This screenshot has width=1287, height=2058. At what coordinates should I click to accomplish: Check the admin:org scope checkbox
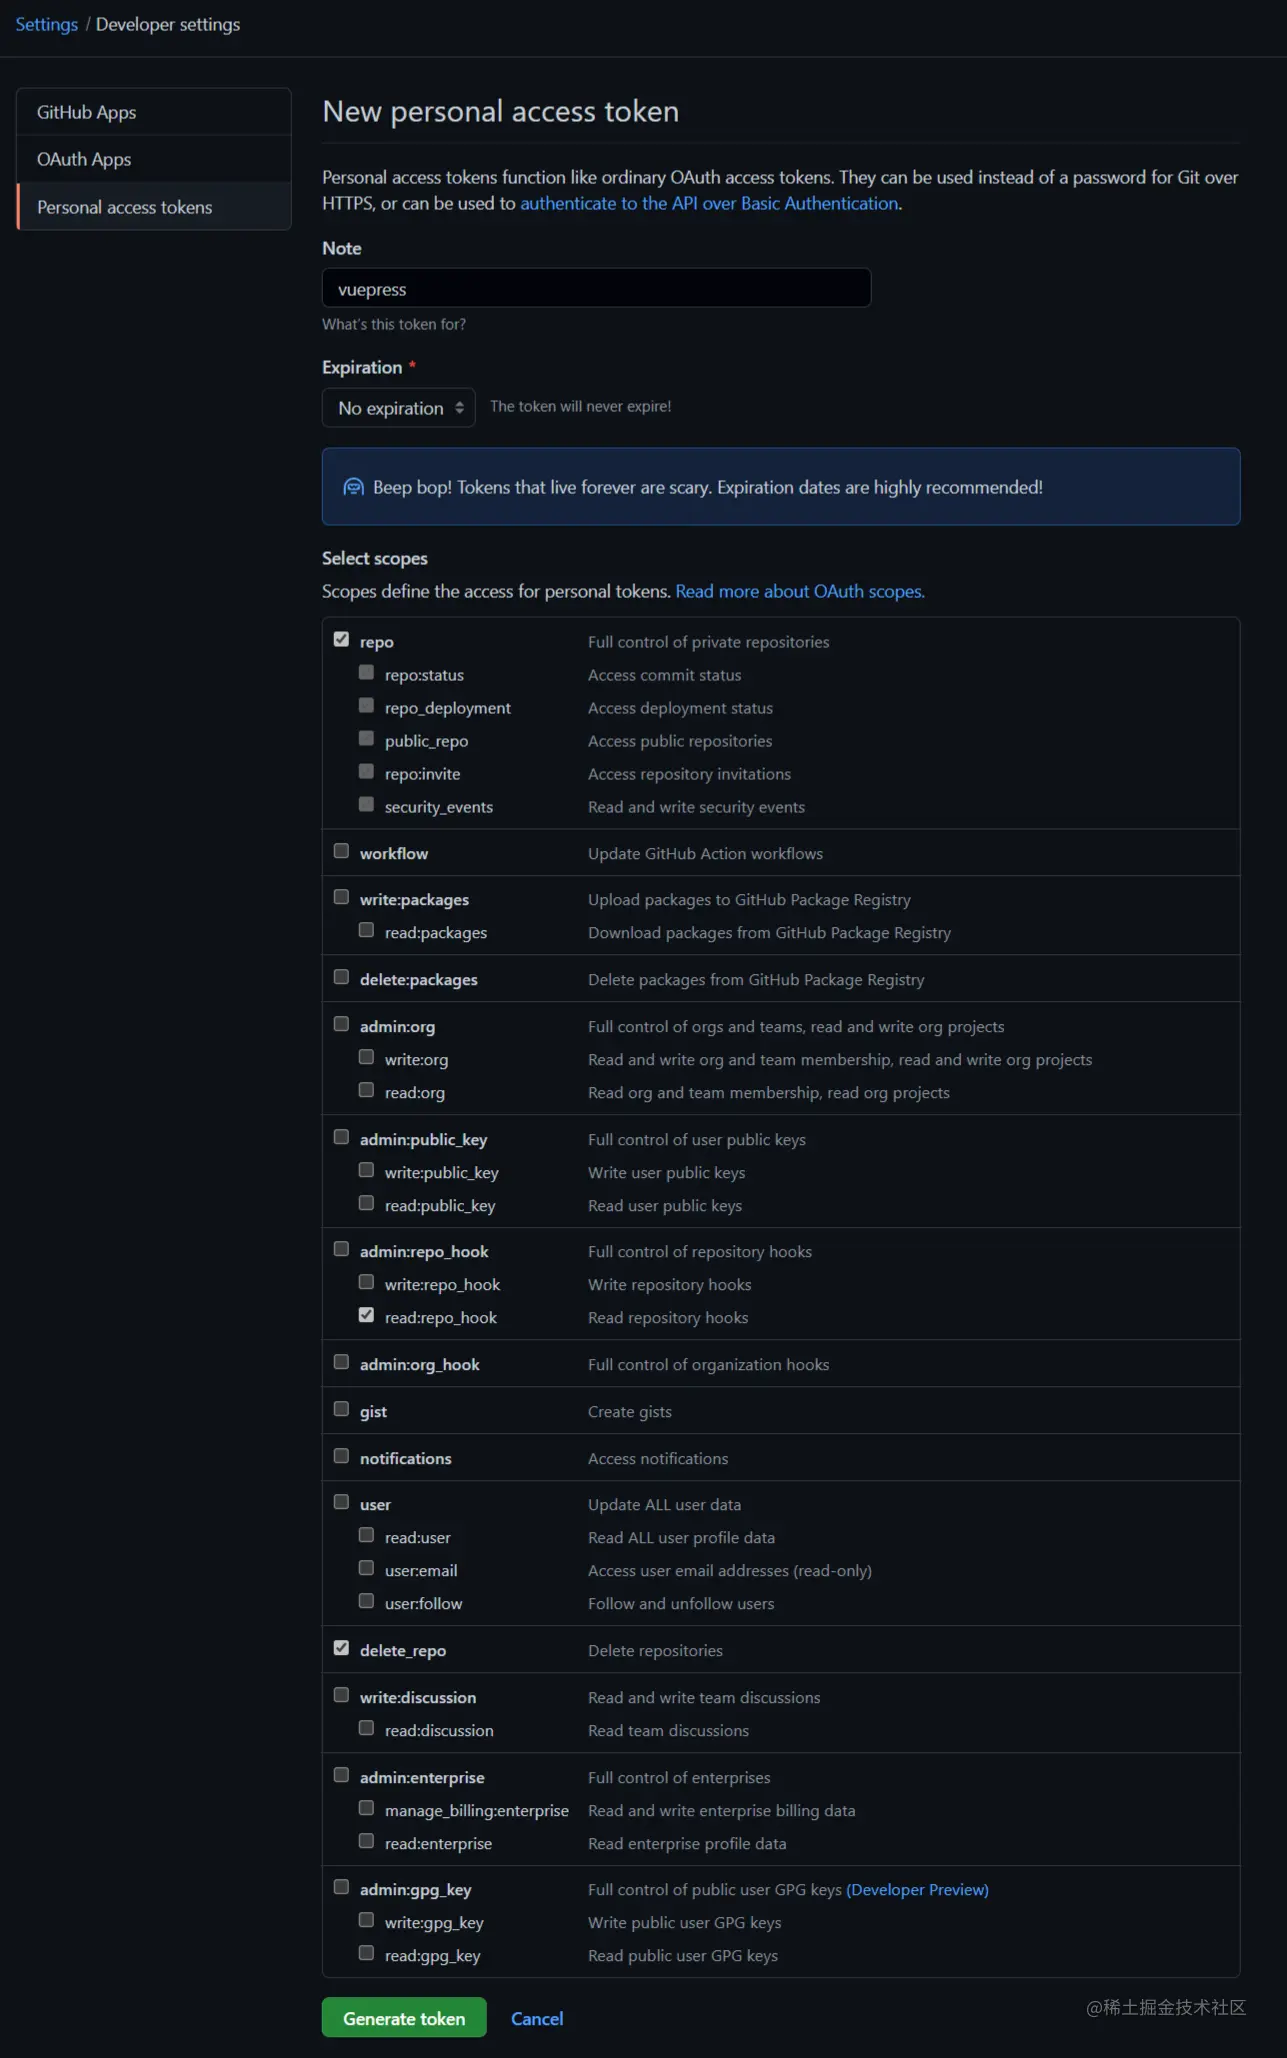point(341,1024)
